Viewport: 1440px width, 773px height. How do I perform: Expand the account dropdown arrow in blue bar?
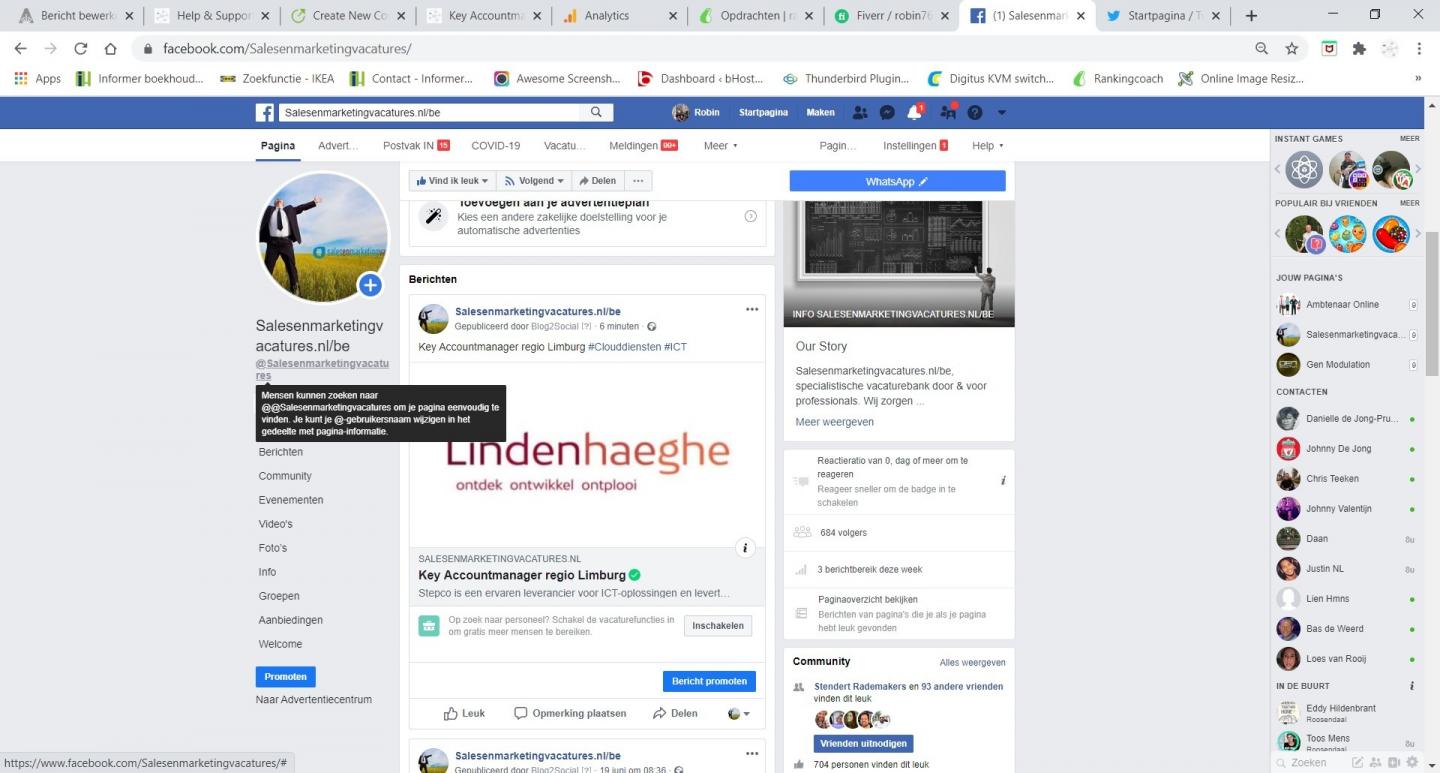[x=1001, y=113]
